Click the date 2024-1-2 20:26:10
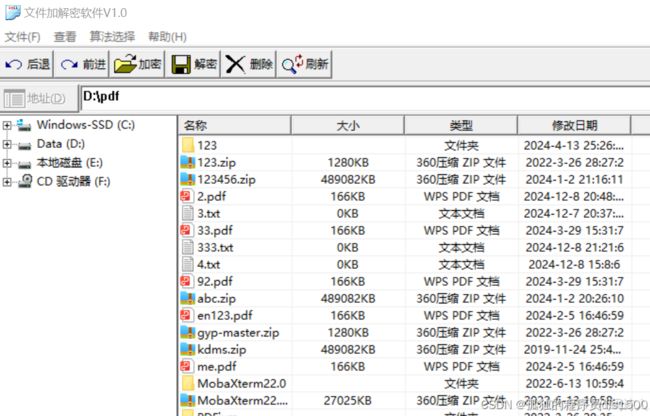The image size is (650, 416). [574, 298]
